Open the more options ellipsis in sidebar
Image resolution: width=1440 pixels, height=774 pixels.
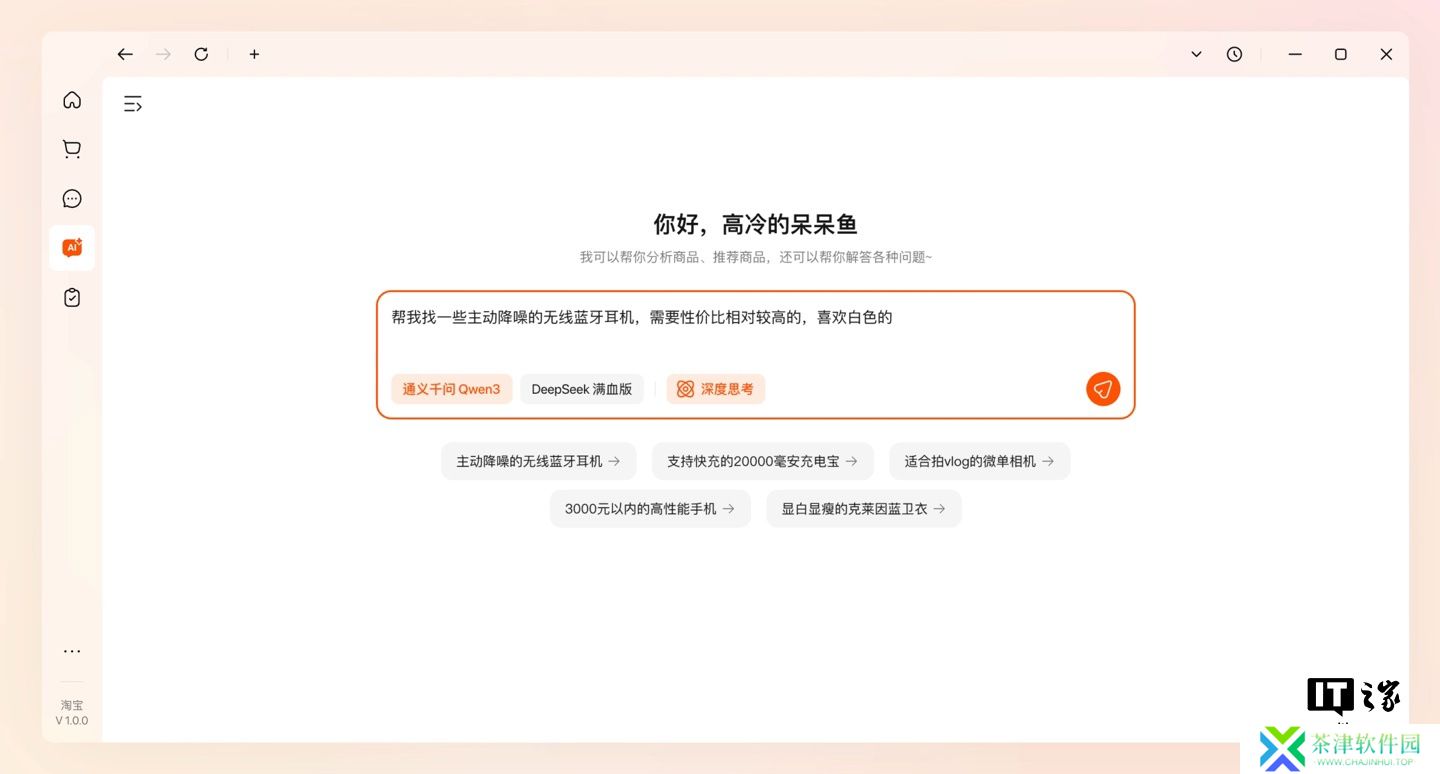[72, 651]
